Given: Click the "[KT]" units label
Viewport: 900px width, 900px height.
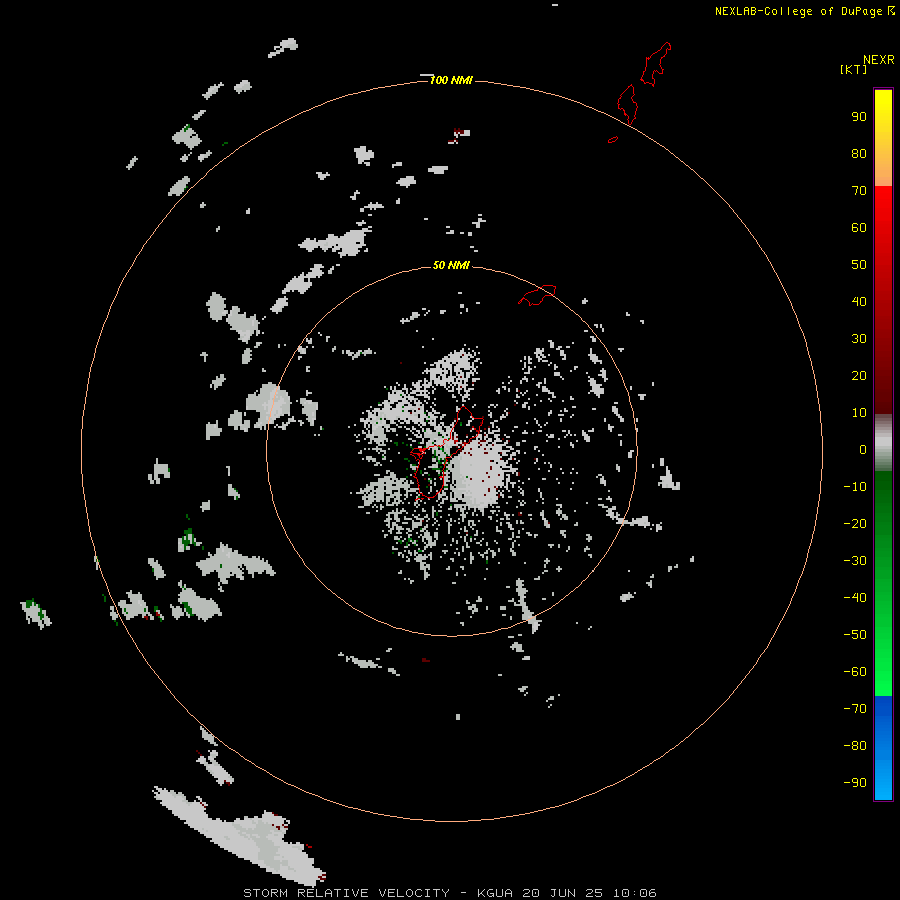Looking at the screenshot, I should tap(854, 69).
